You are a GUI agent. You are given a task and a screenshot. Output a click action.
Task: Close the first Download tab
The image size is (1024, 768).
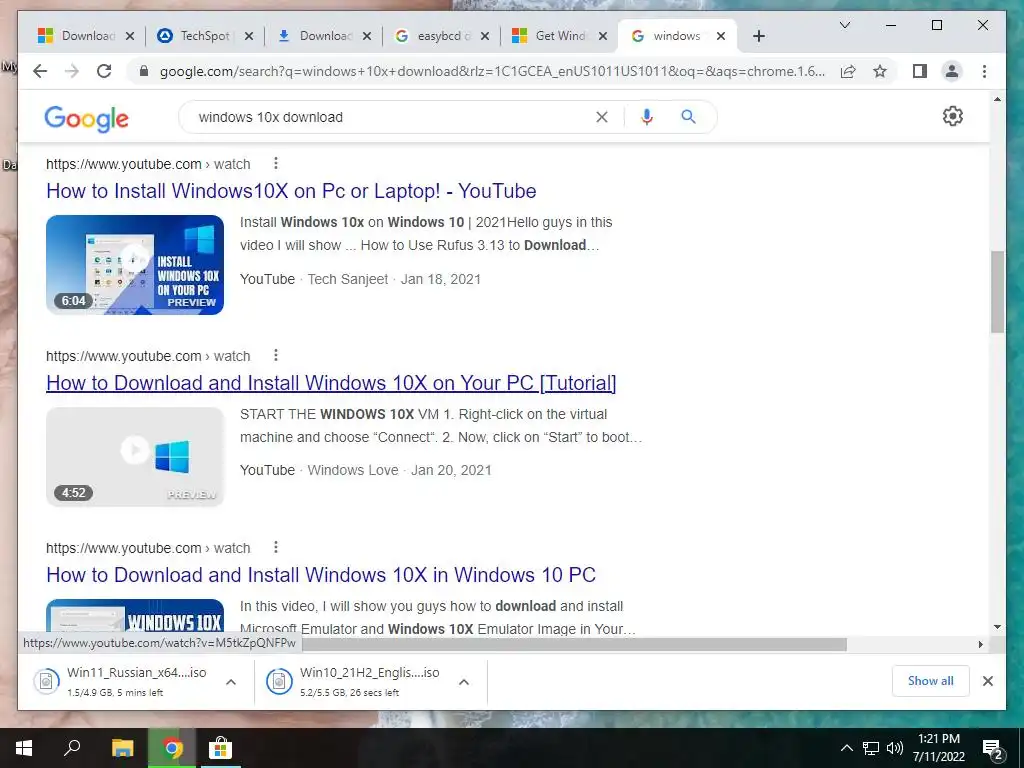tap(130, 37)
